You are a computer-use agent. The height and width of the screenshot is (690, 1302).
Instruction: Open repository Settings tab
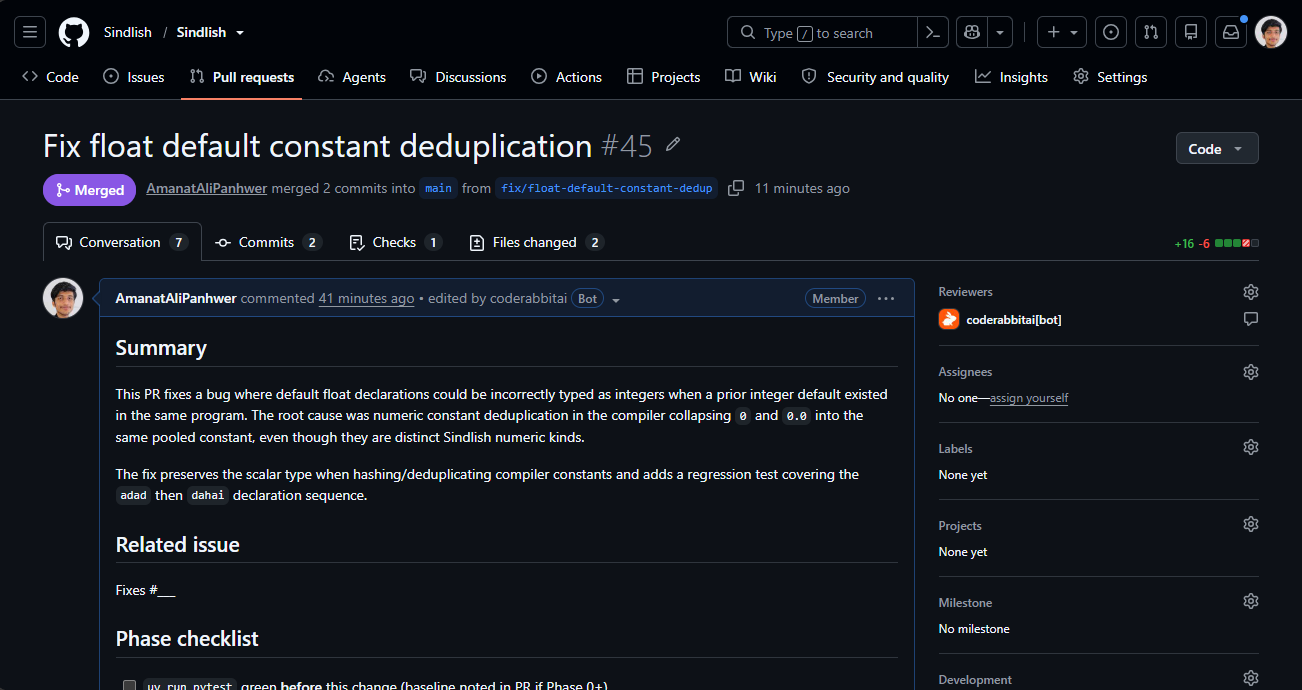pyautogui.click(x=1110, y=77)
